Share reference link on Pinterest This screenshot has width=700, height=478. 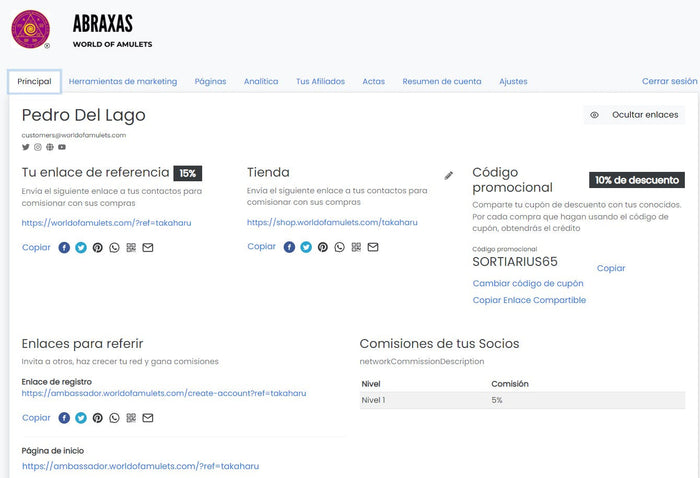point(98,247)
